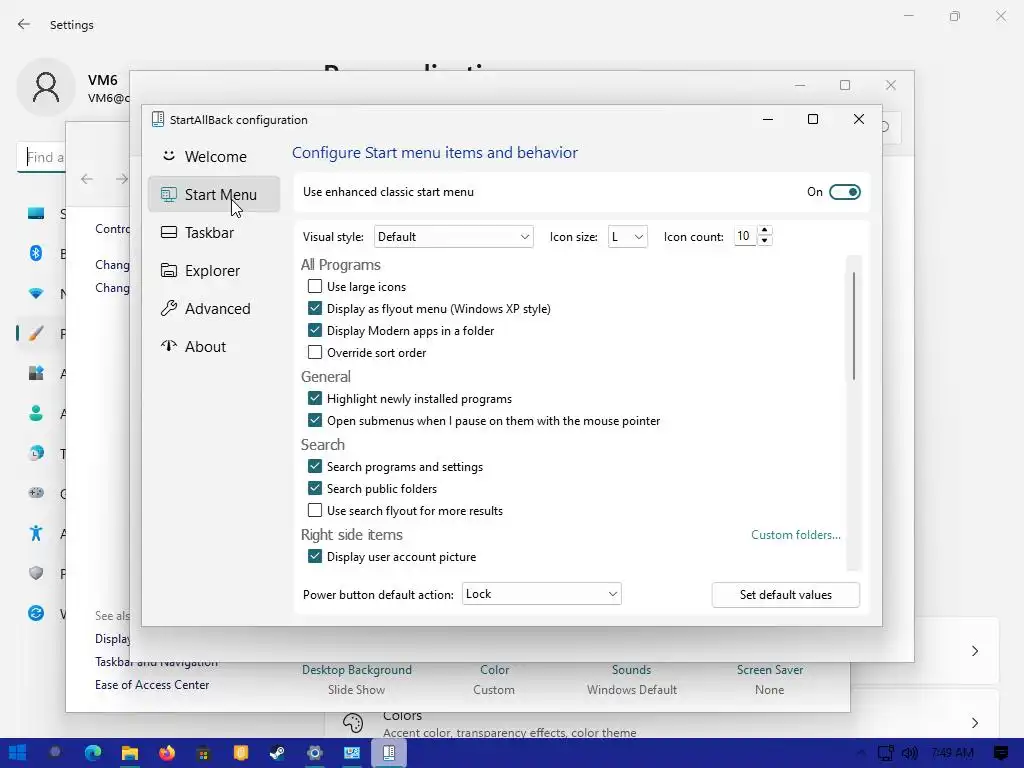
Task: Enable Use search flyout for more results
Action: pyautogui.click(x=315, y=511)
